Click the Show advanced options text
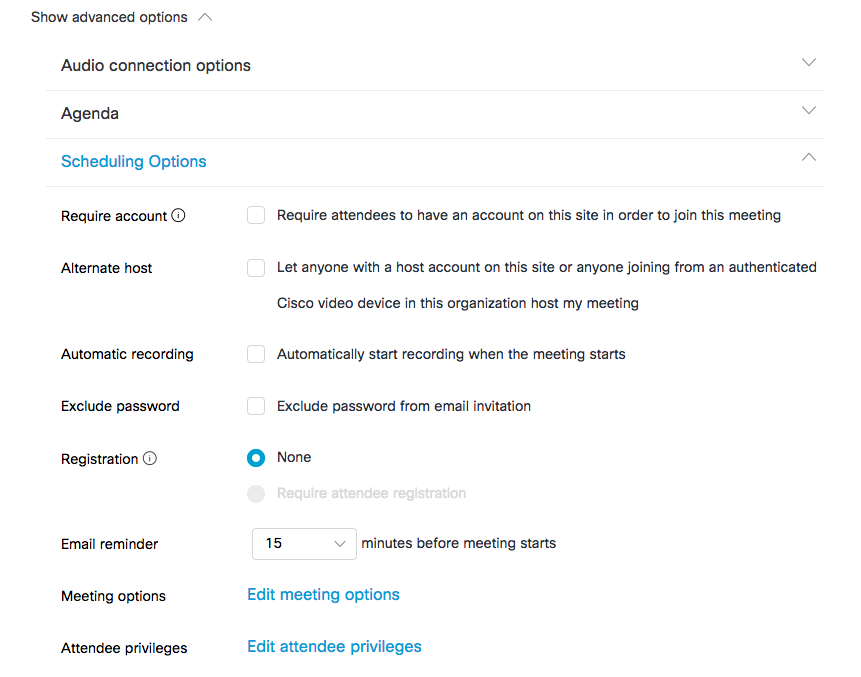861x677 pixels. (109, 18)
